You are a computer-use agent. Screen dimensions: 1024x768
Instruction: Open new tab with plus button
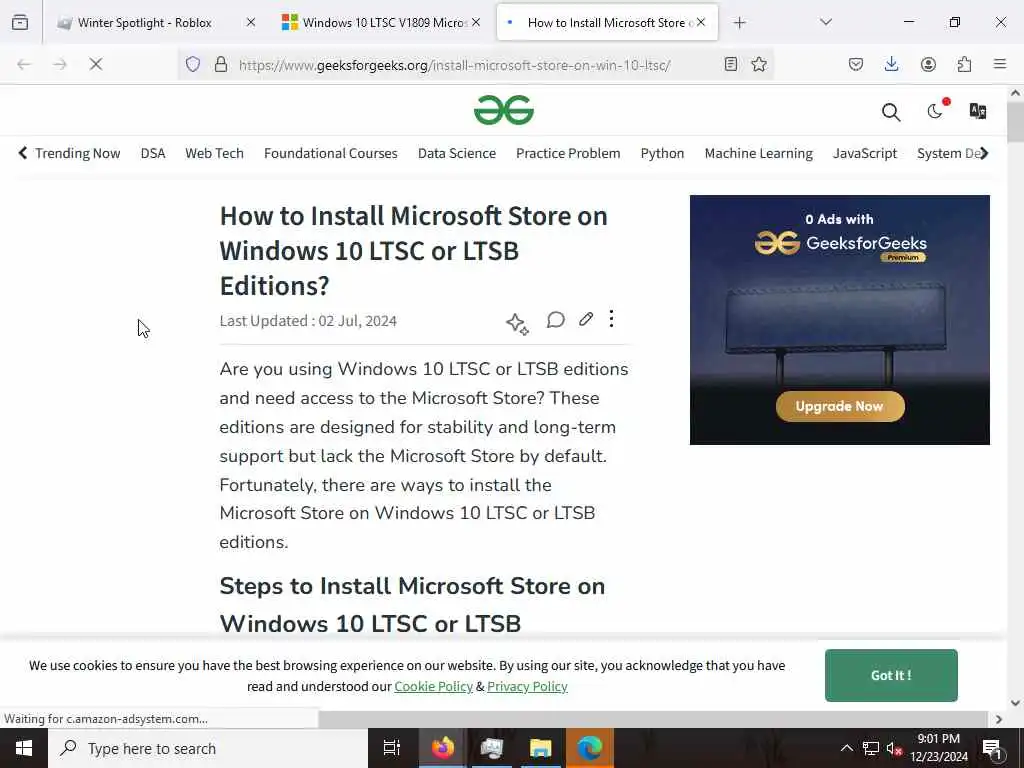point(739,23)
